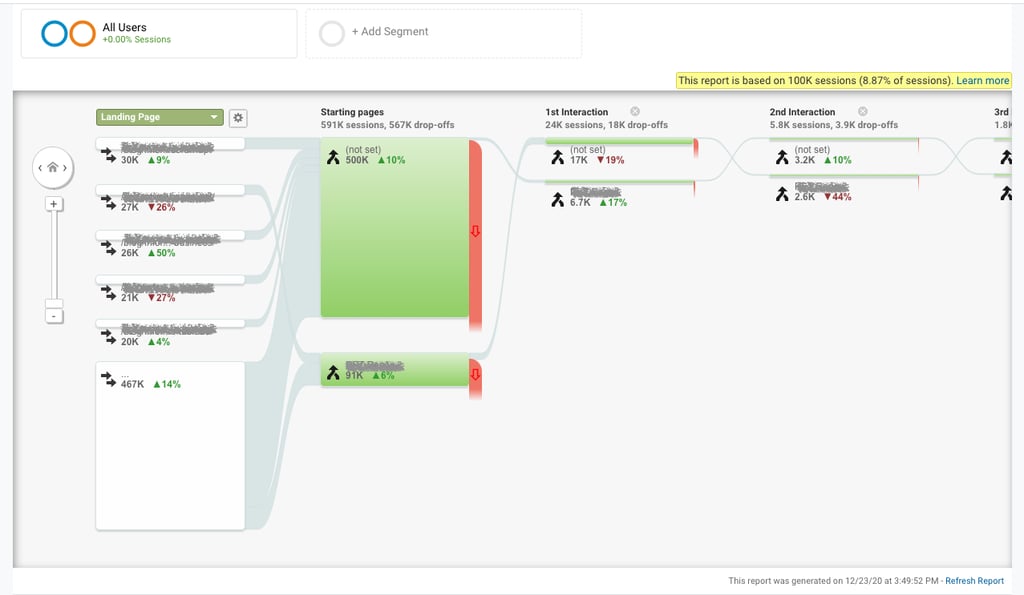Remove the 2nd Interaction step with its X

pos(862,112)
